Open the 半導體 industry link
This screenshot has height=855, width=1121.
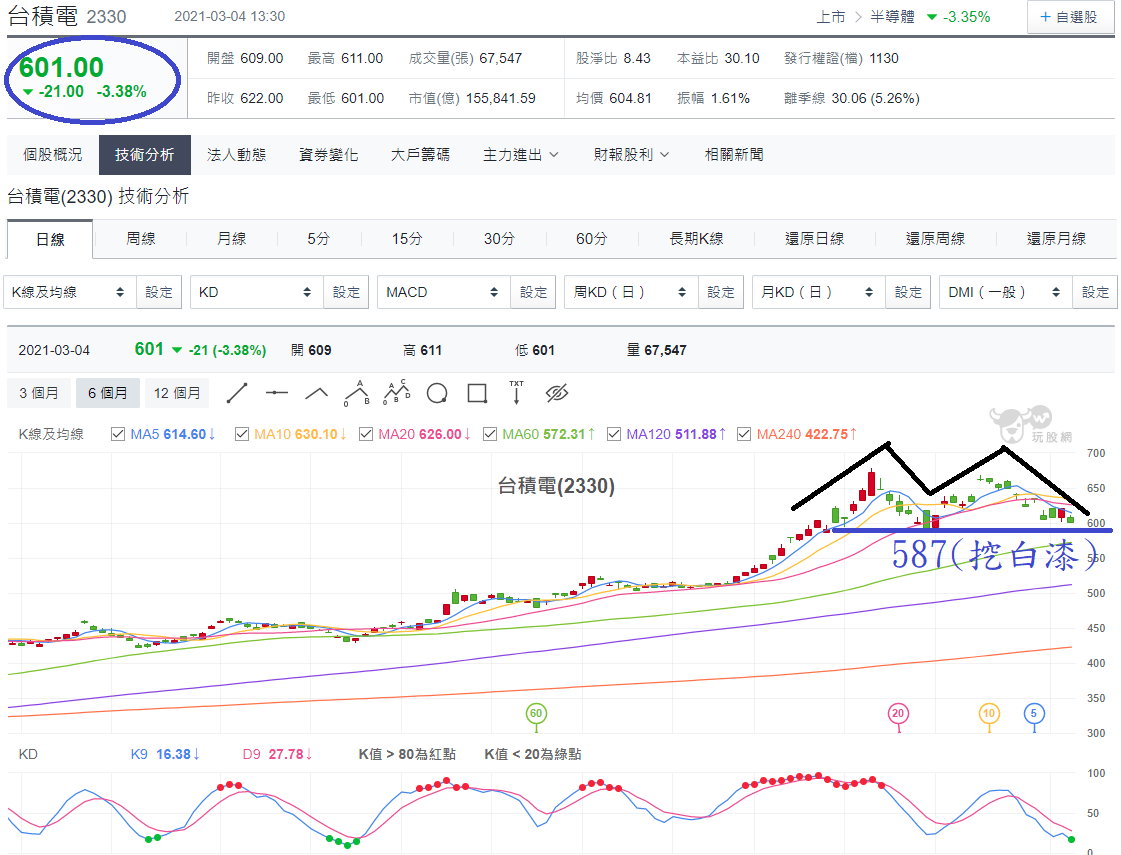[892, 16]
